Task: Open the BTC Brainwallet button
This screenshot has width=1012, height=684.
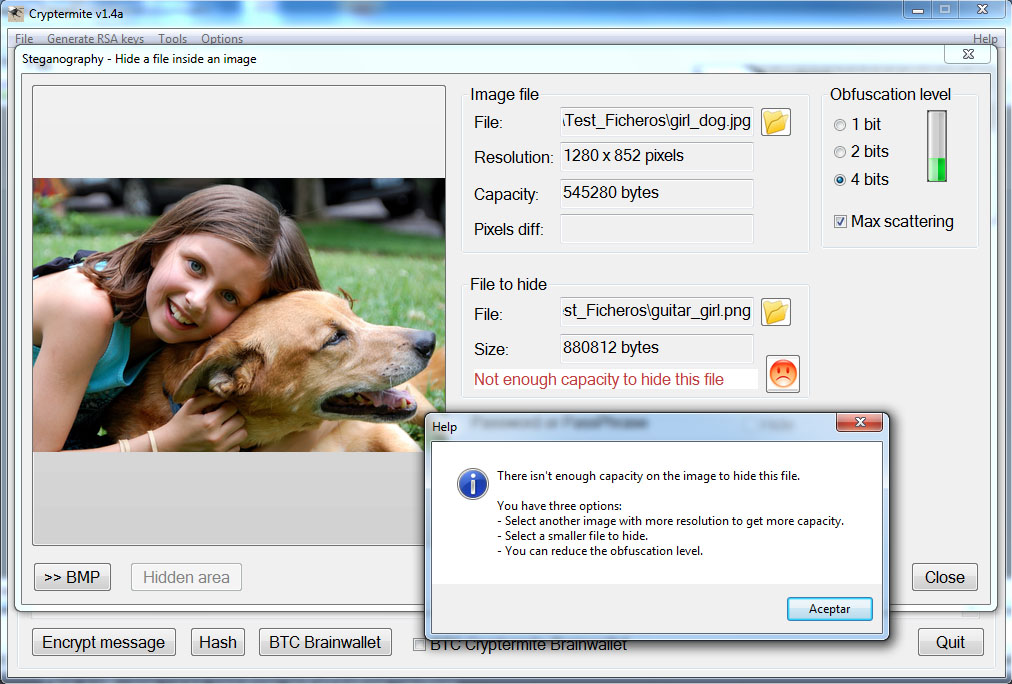Action: [325, 642]
